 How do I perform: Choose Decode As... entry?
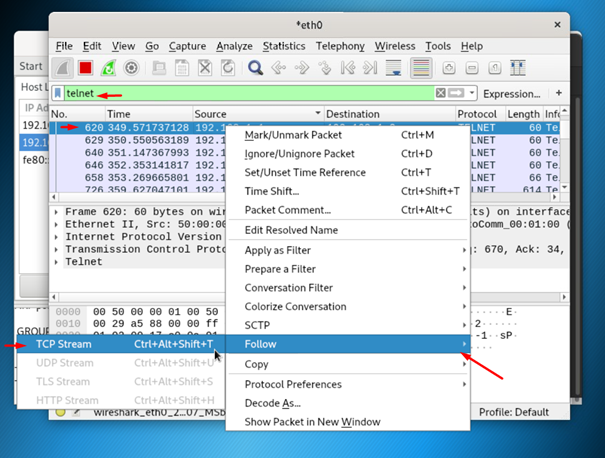click(348, 403)
